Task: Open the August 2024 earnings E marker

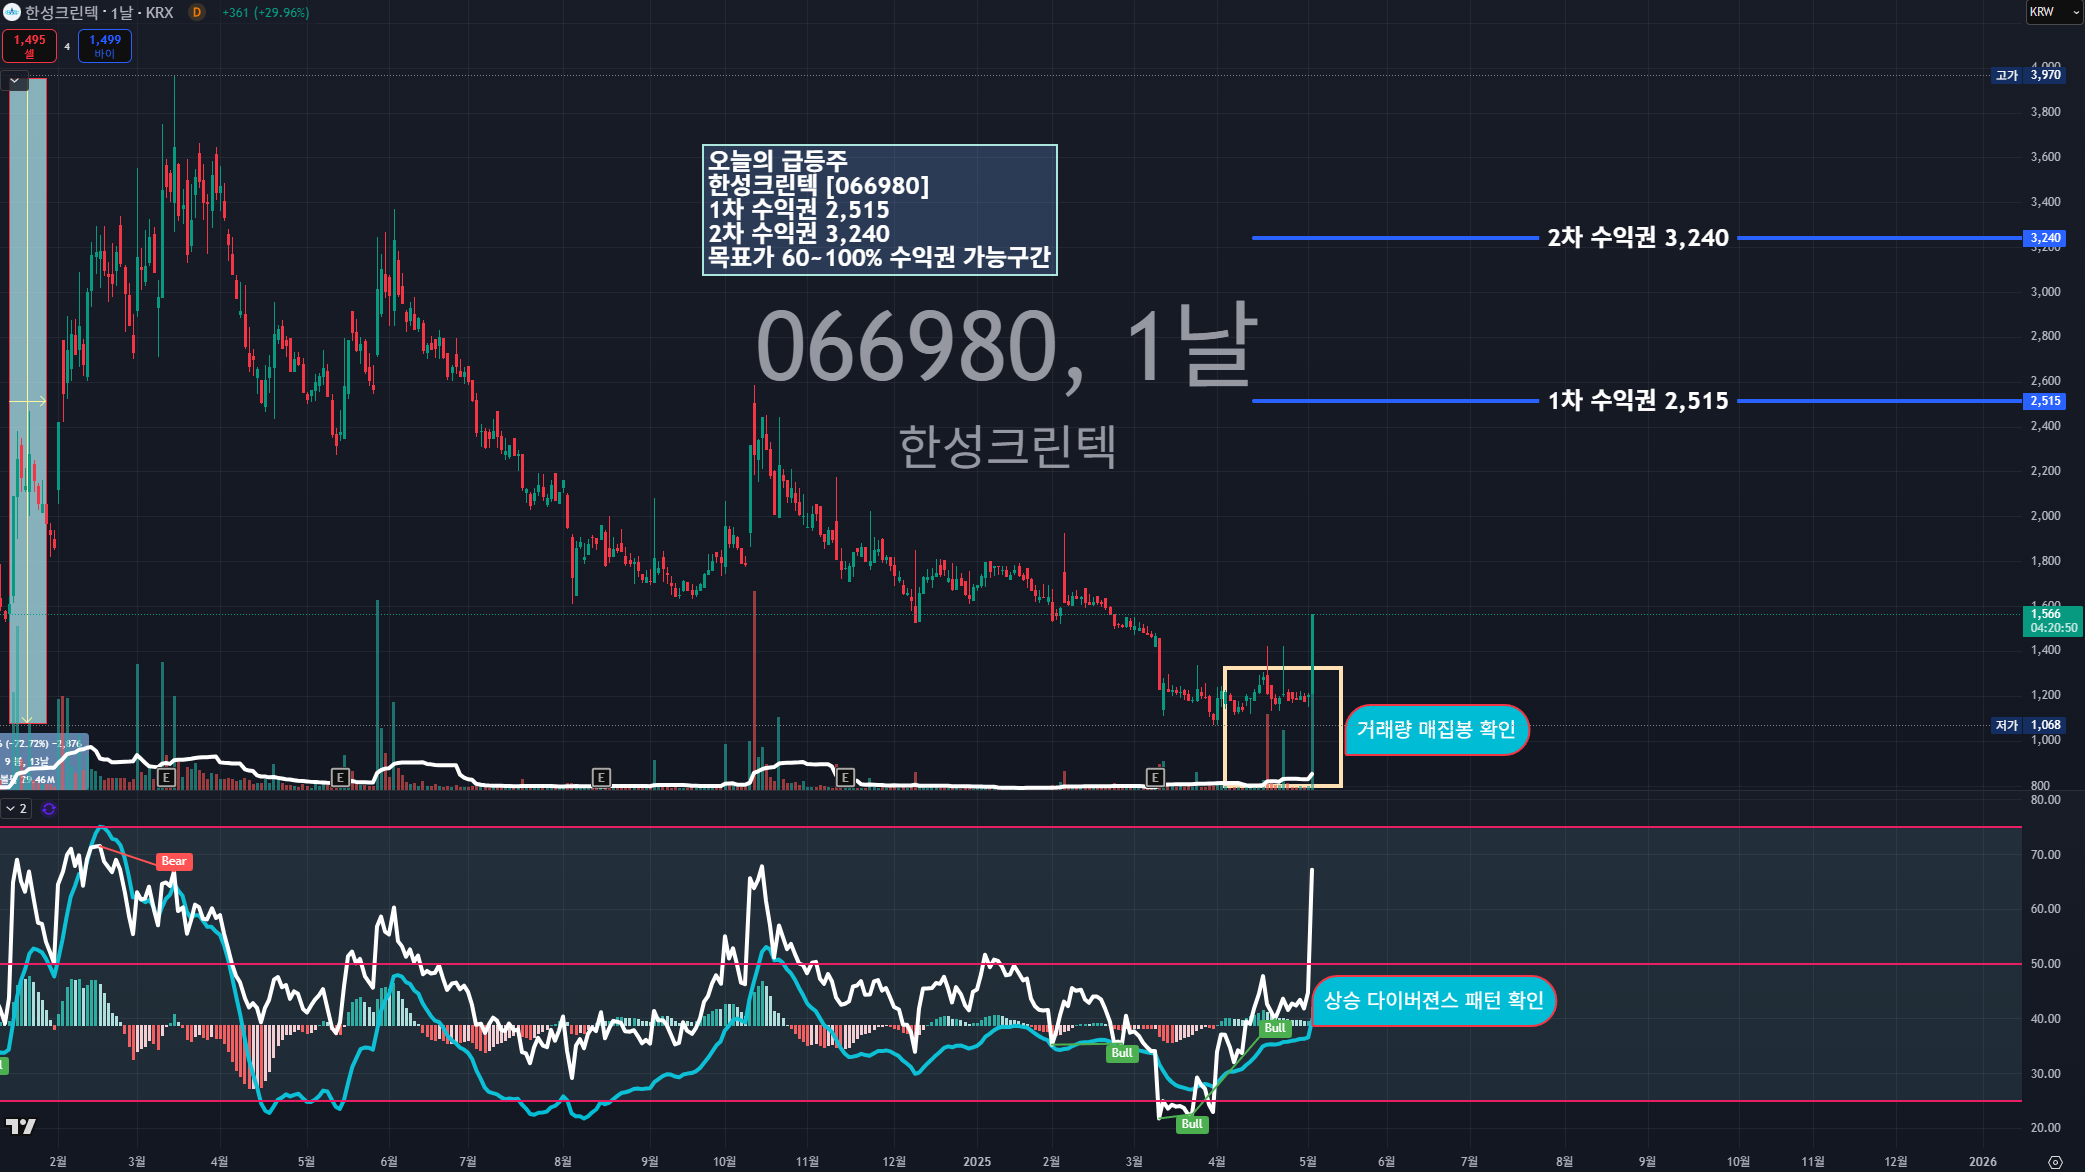Action: point(601,777)
